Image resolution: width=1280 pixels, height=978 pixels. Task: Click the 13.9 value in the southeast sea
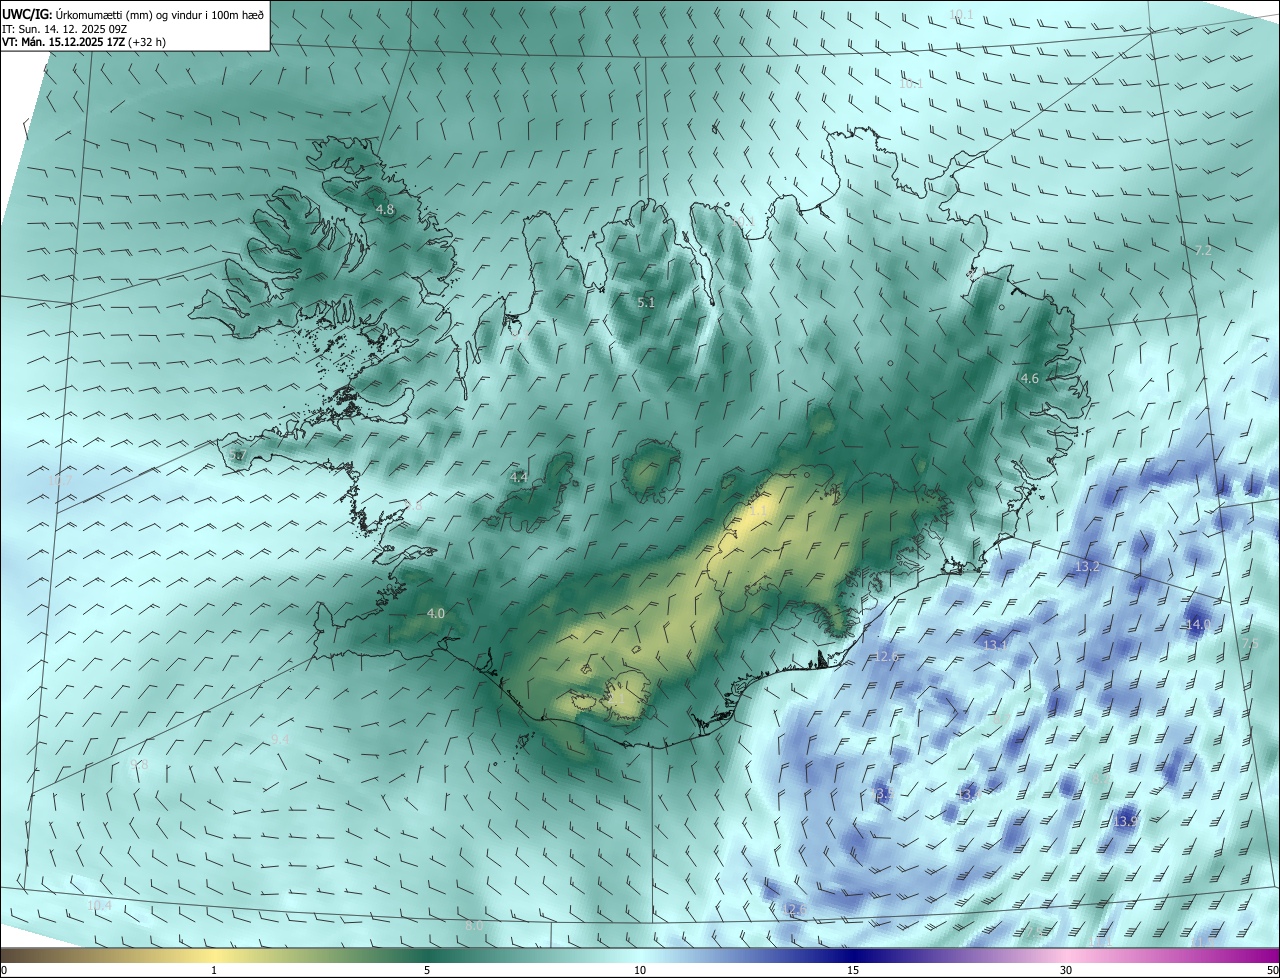[x=1124, y=821]
